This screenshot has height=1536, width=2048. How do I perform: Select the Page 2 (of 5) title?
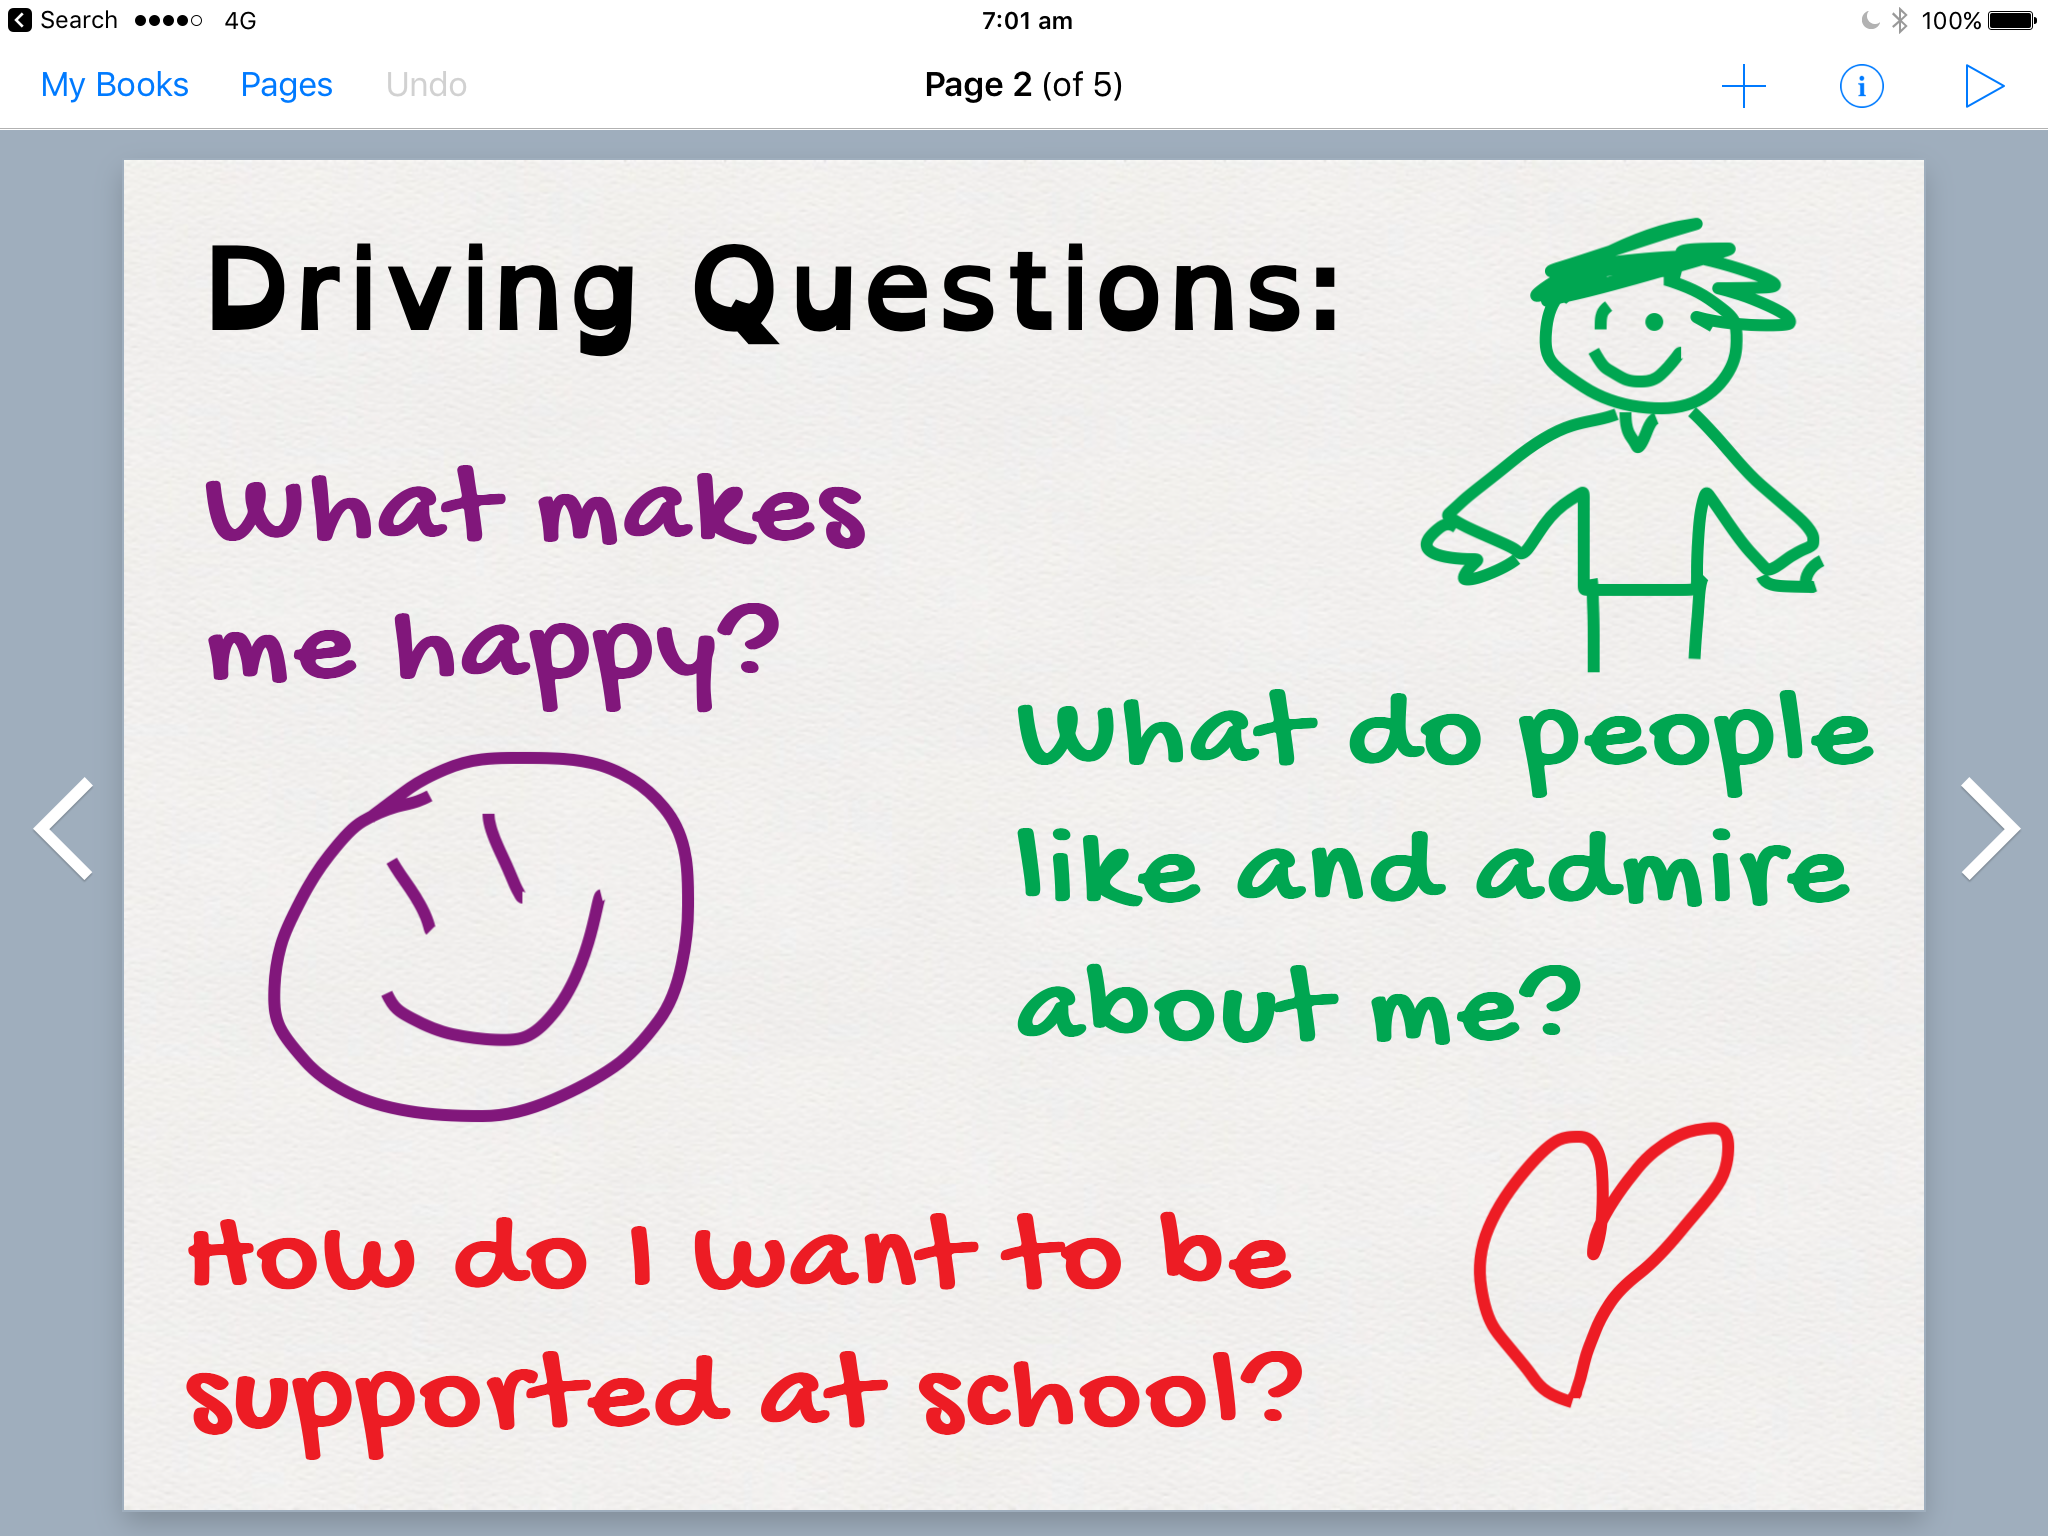tap(1023, 85)
